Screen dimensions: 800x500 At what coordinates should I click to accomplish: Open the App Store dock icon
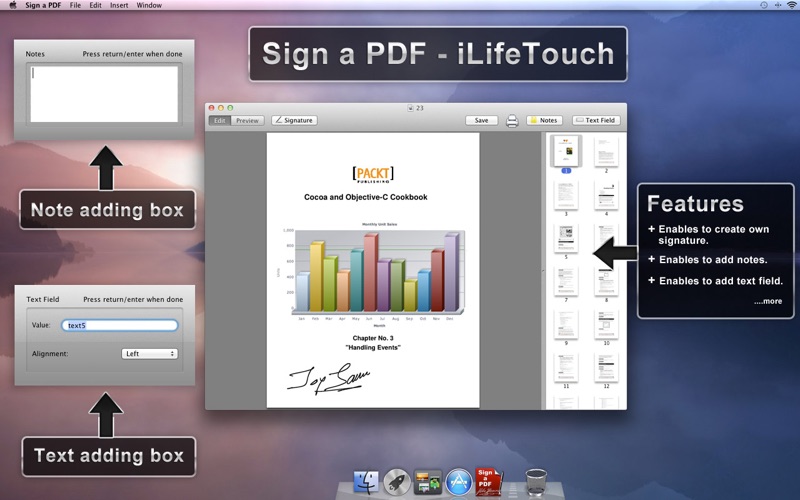click(x=458, y=482)
